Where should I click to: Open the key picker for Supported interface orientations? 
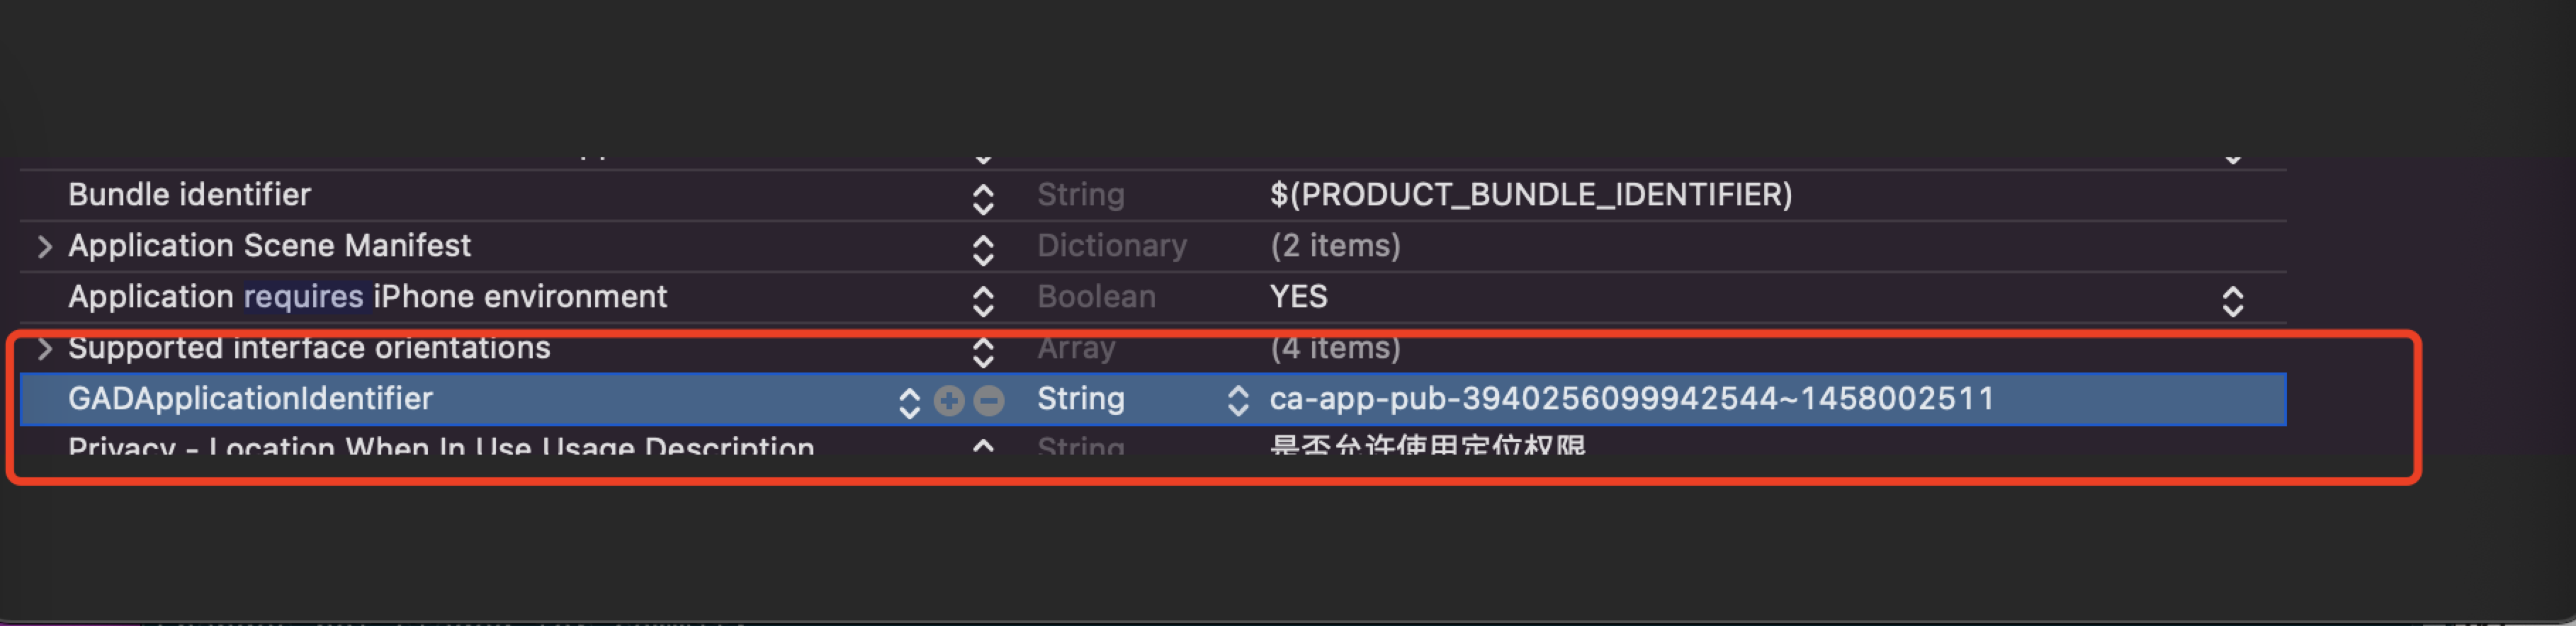[x=983, y=351]
